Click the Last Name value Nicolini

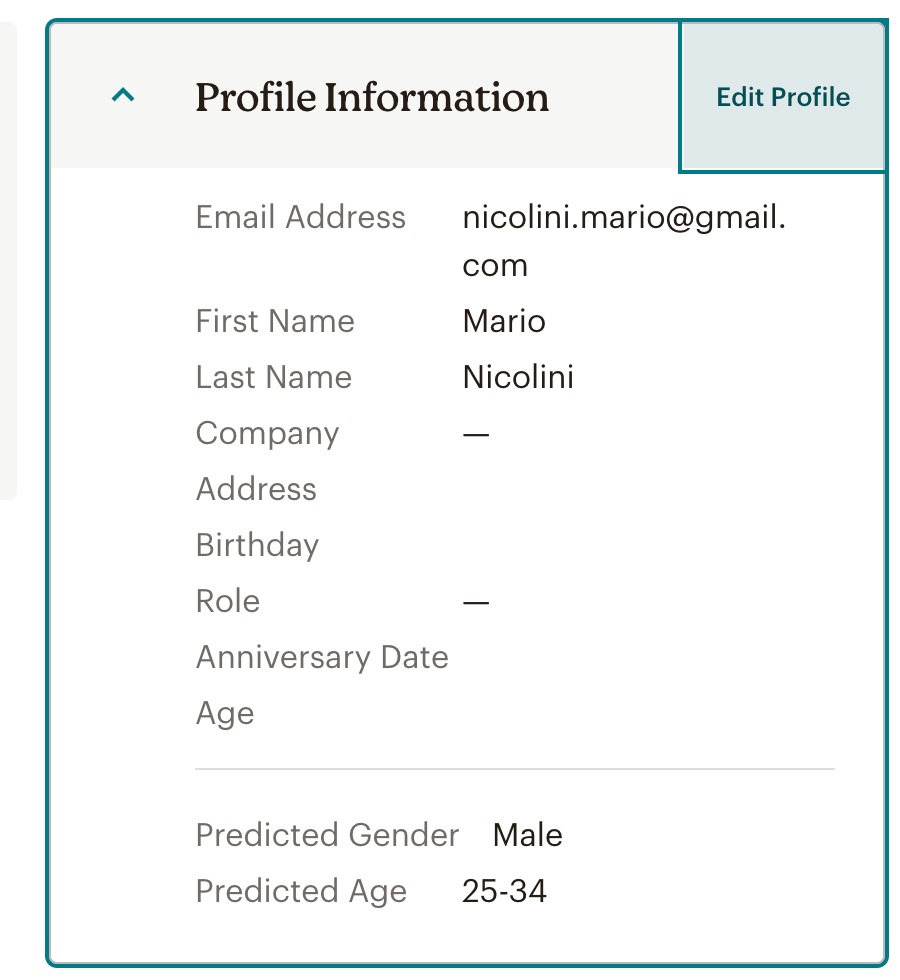[518, 377]
